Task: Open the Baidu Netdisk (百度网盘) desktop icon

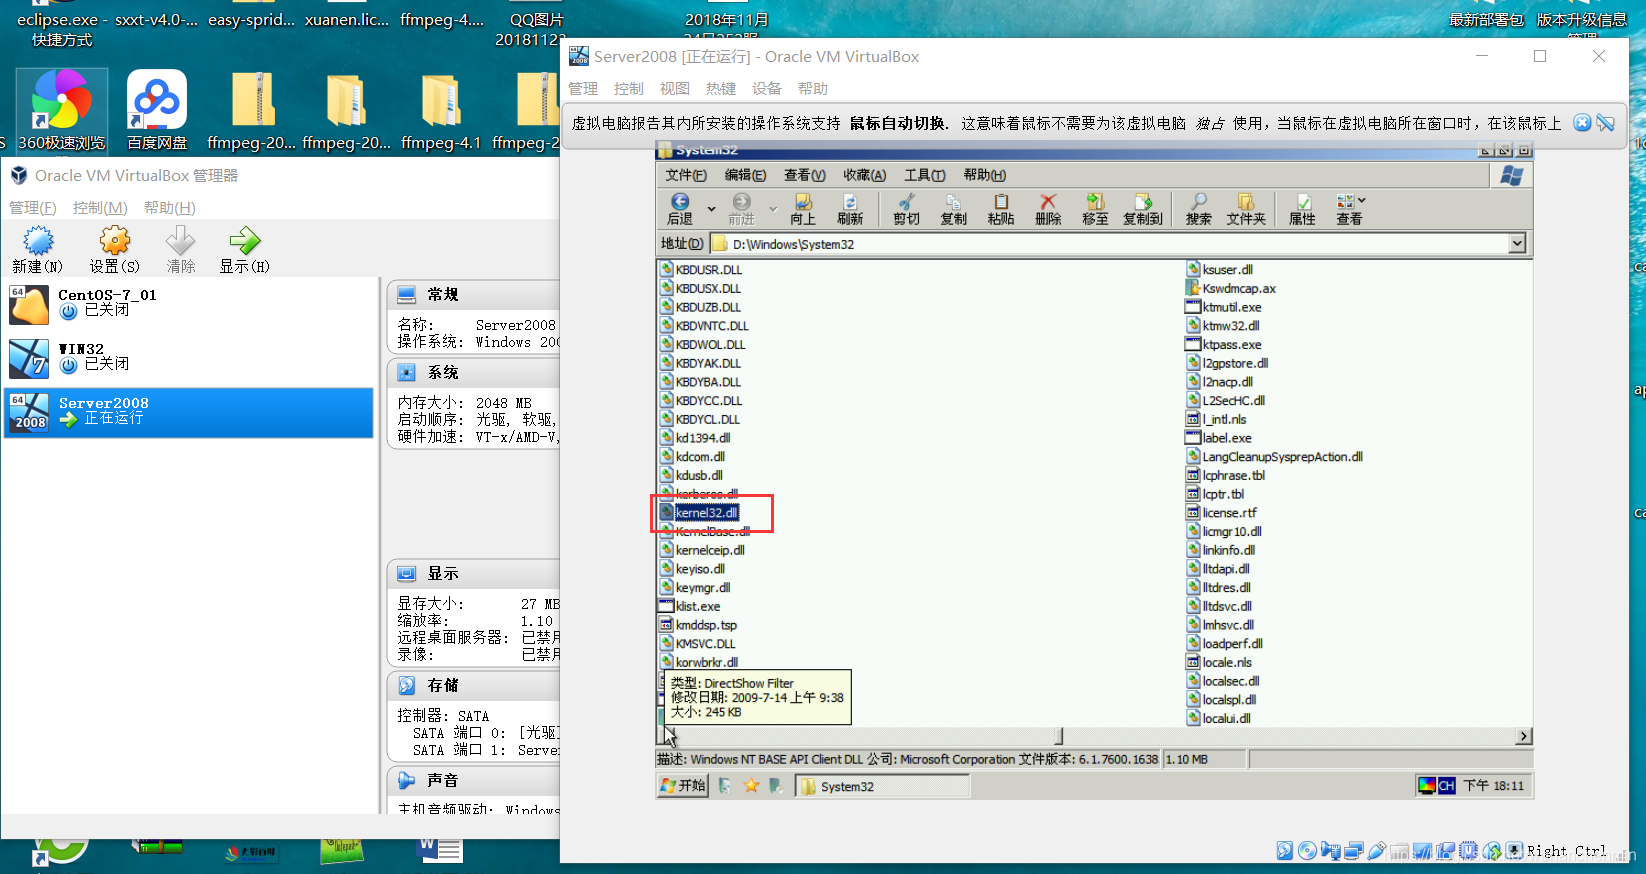Action: tap(157, 111)
